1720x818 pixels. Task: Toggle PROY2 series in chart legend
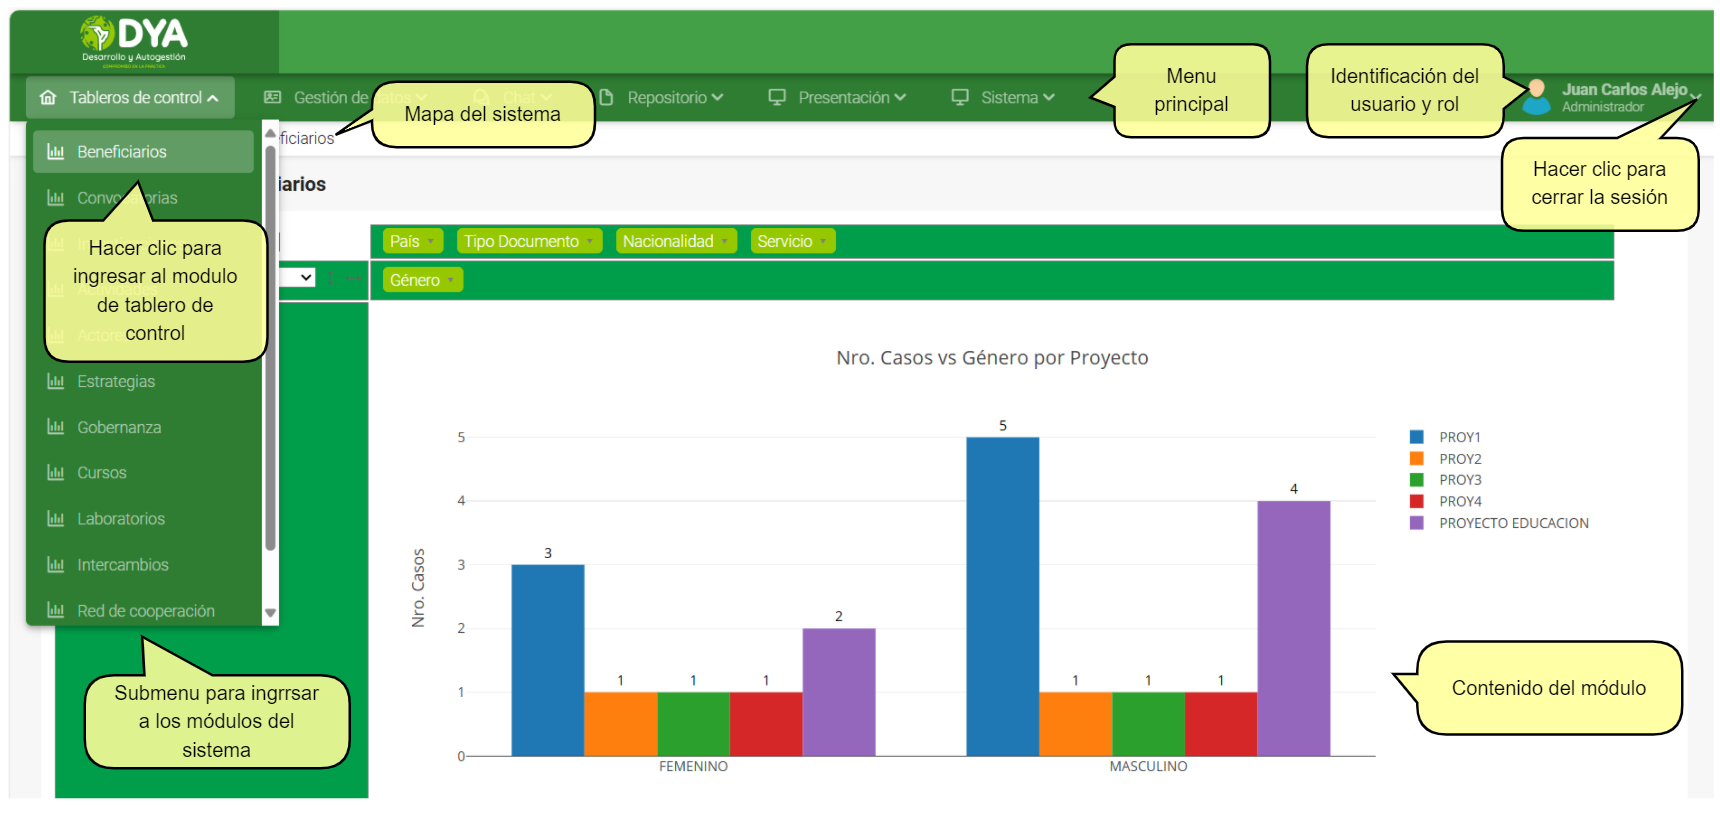[x=1459, y=459]
